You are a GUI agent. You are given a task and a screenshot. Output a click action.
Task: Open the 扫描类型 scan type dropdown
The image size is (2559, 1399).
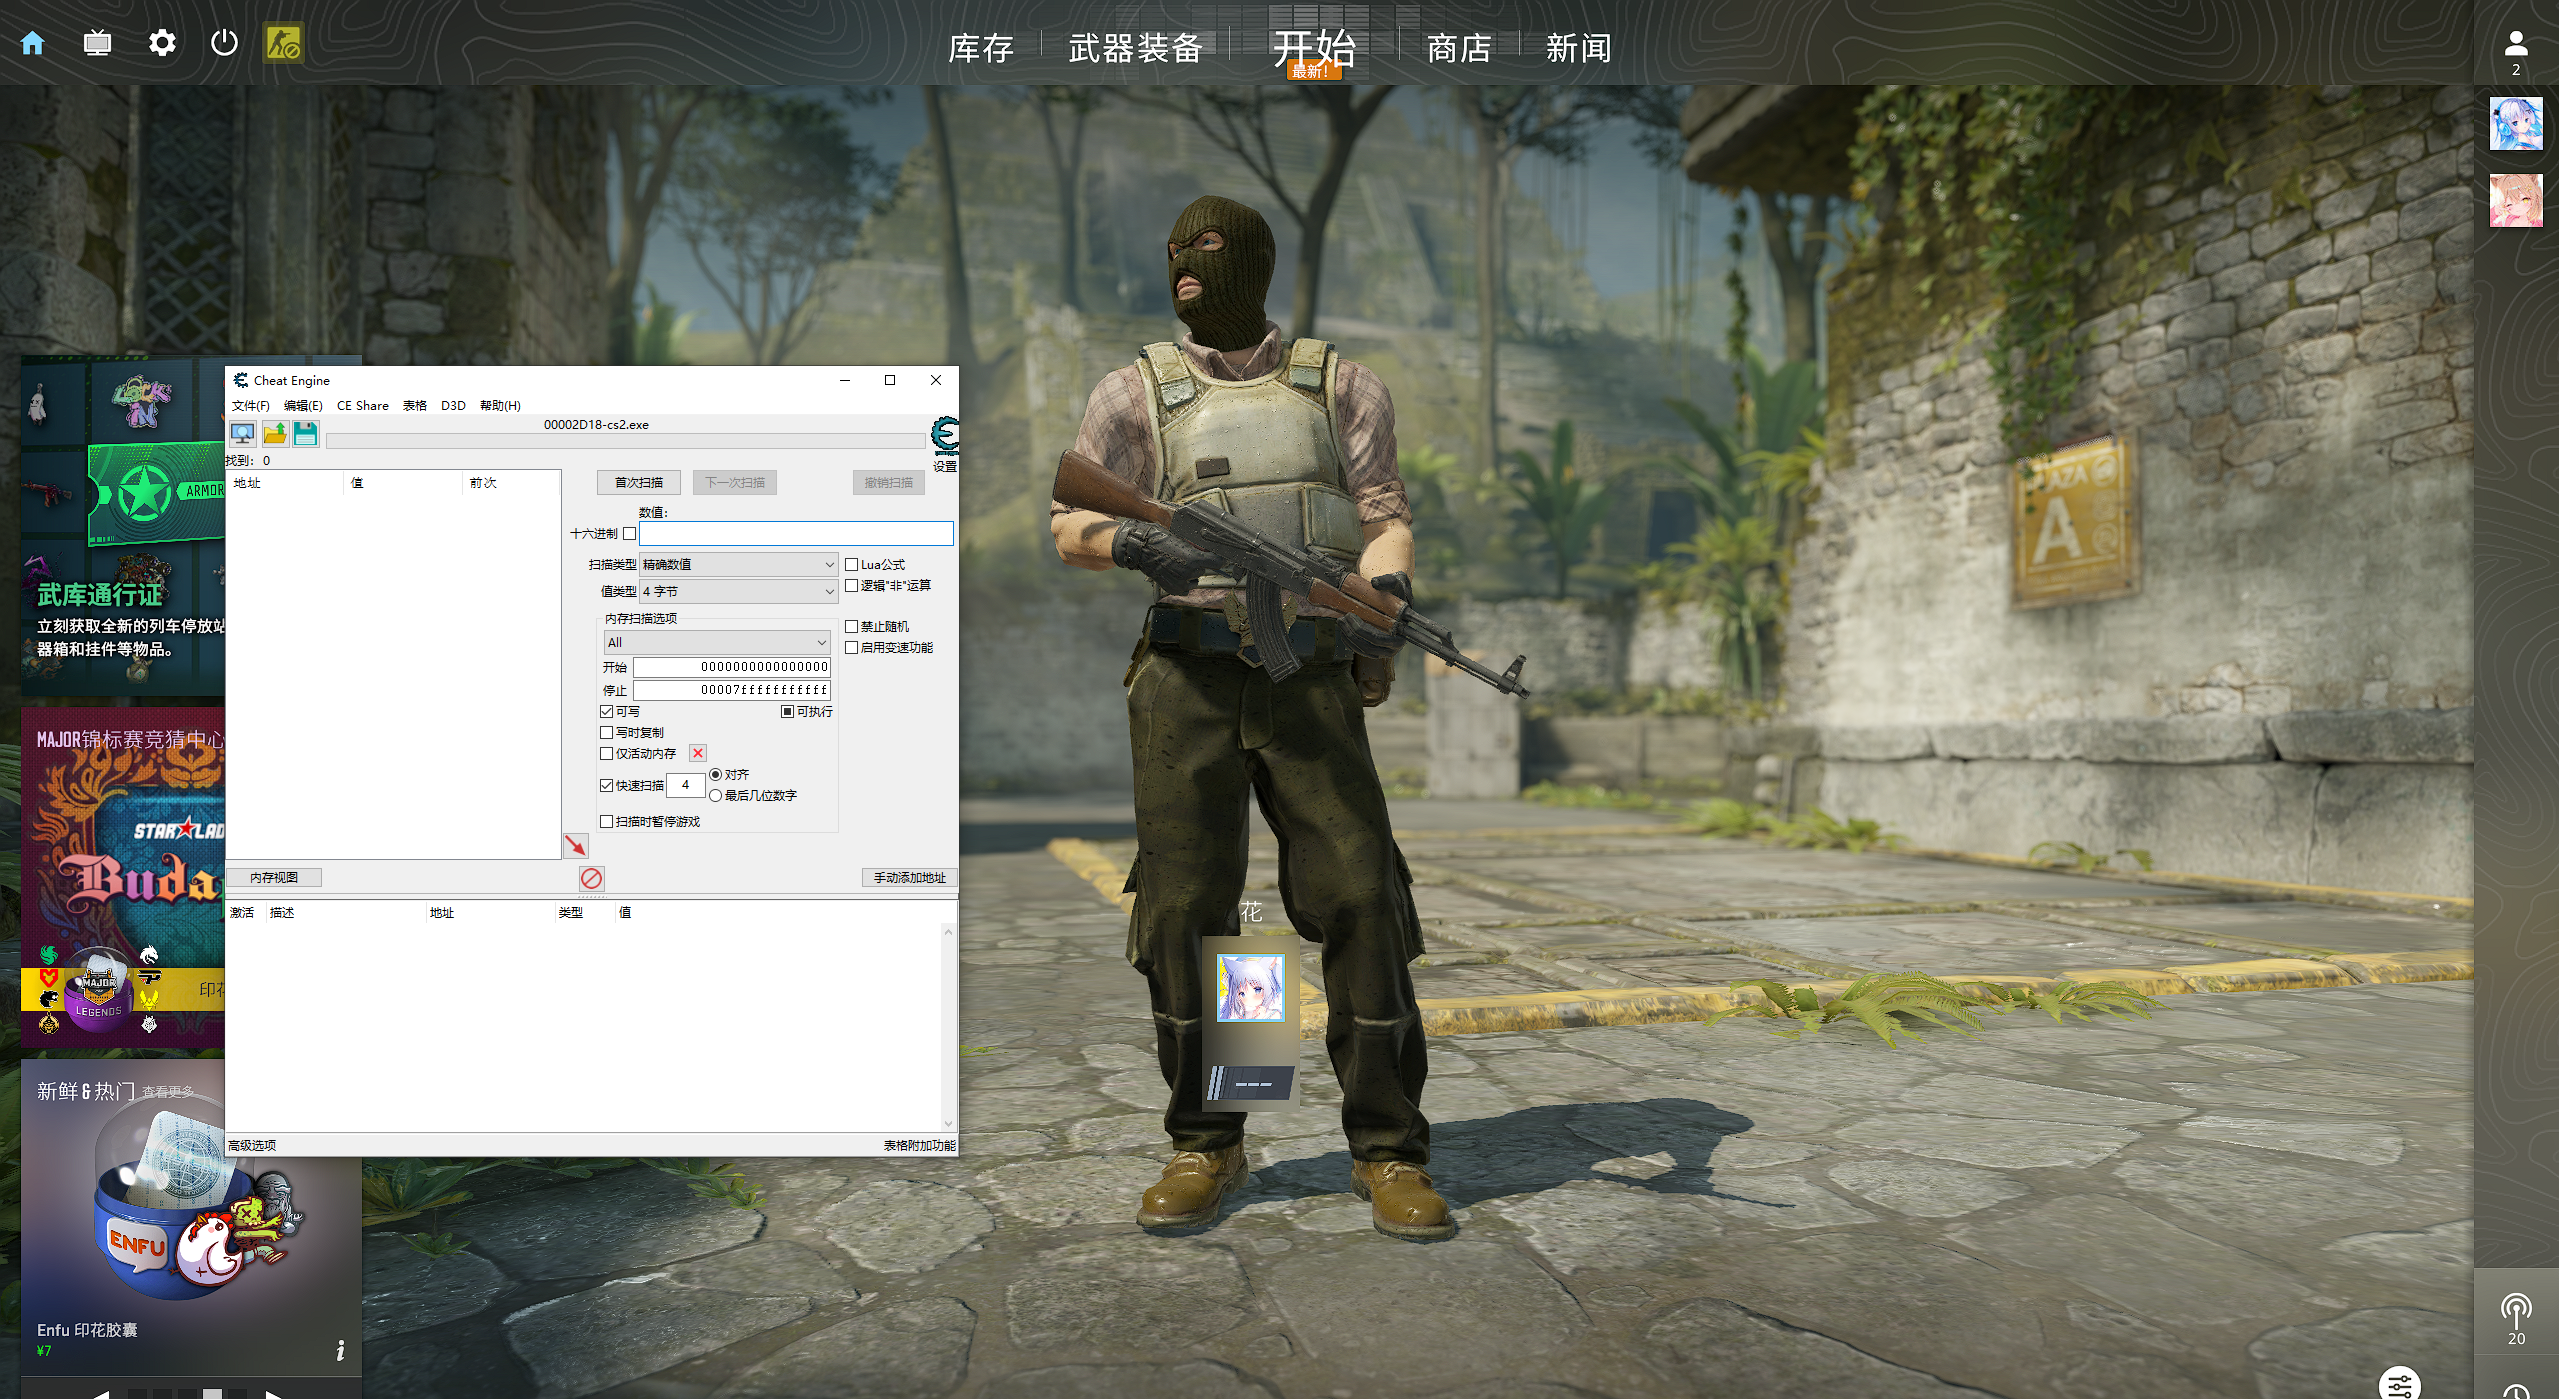point(737,565)
